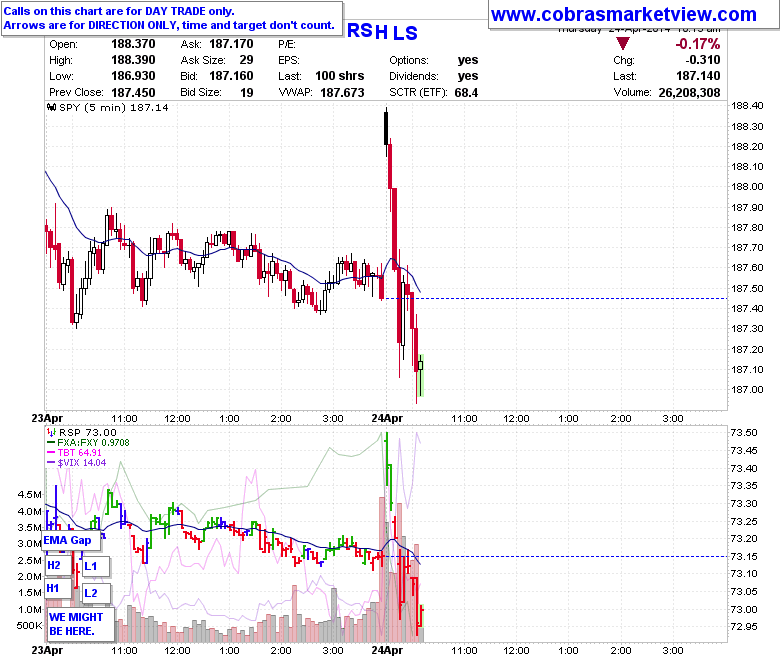Click the Options 'yes' value
780x659 pixels.
(x=468, y=60)
